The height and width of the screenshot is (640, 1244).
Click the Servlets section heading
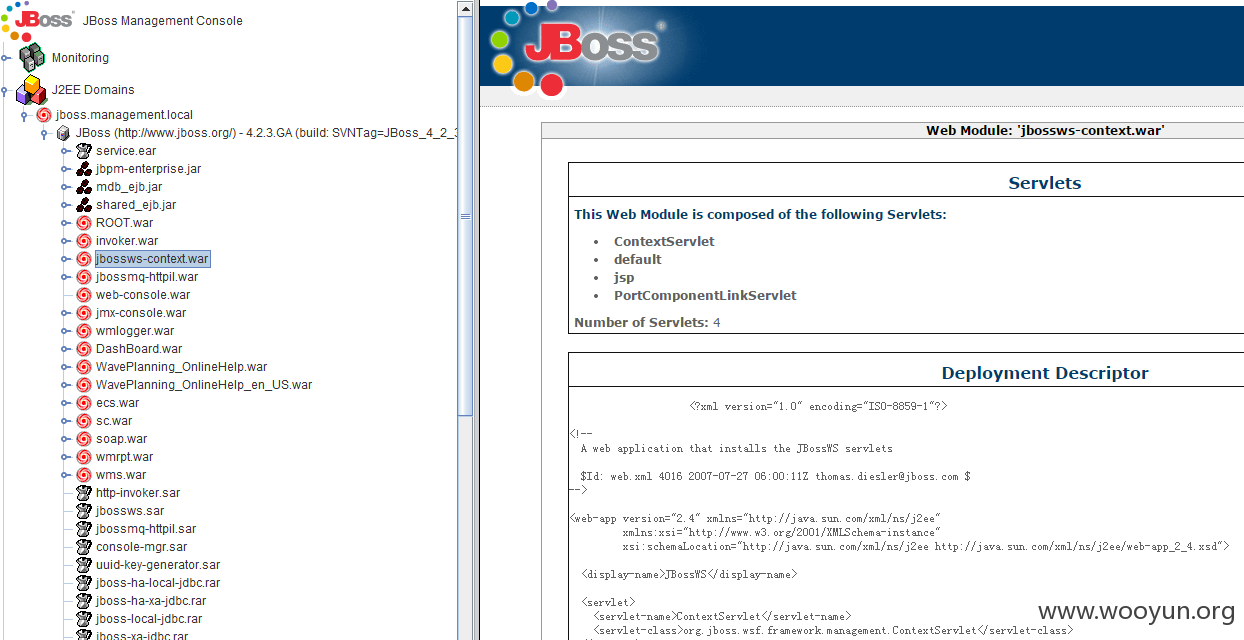click(1045, 183)
